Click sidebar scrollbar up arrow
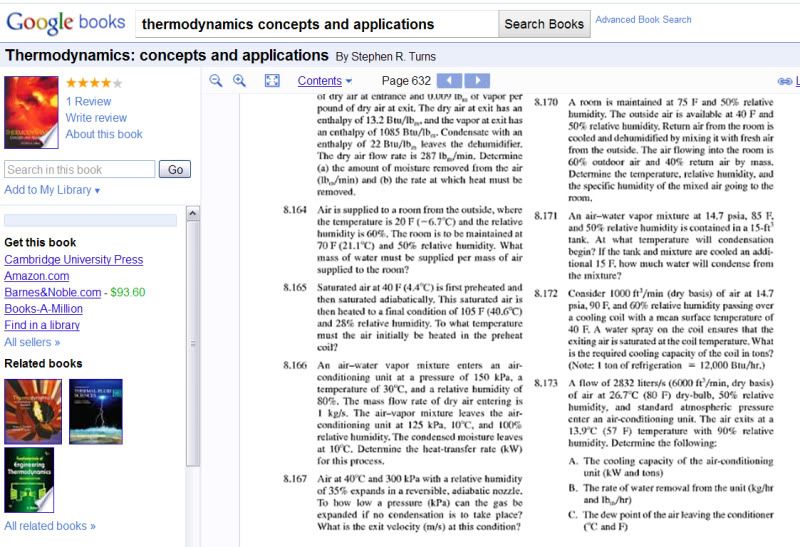The width and height of the screenshot is (800, 547). [192, 213]
